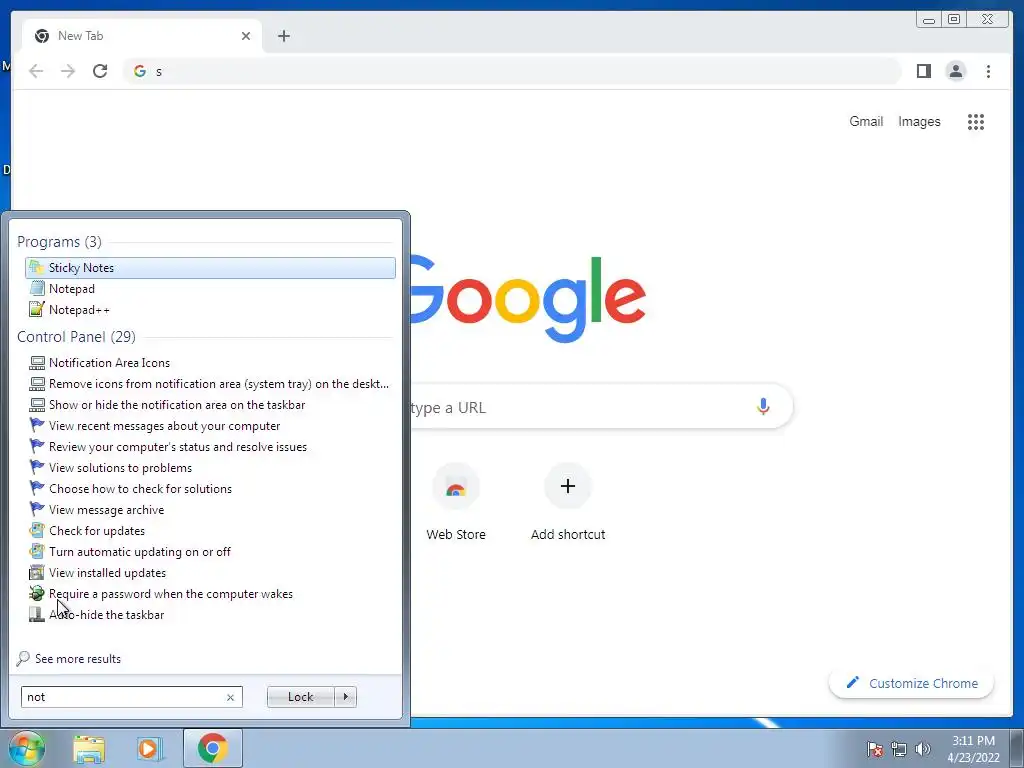Click the Add shortcut tile

pyautogui.click(x=568, y=502)
